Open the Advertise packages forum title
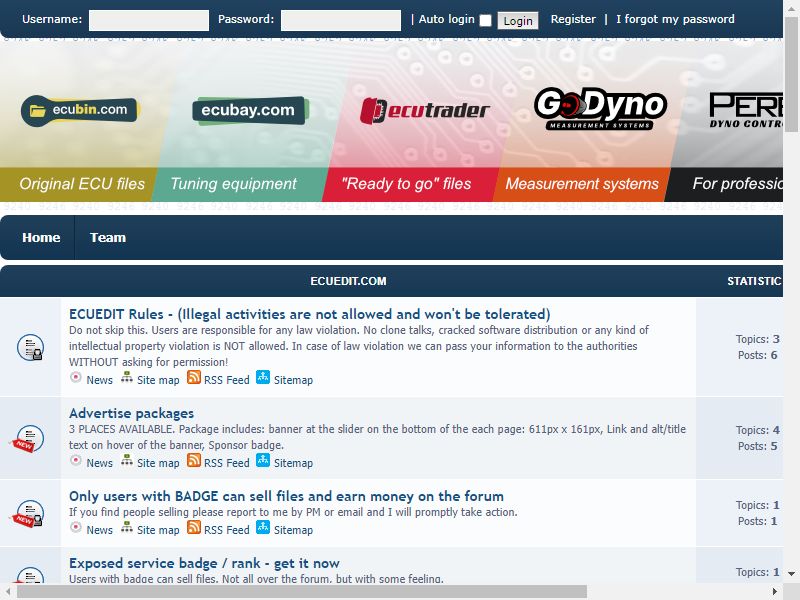Image resolution: width=800 pixels, height=600 pixels. 131,413
